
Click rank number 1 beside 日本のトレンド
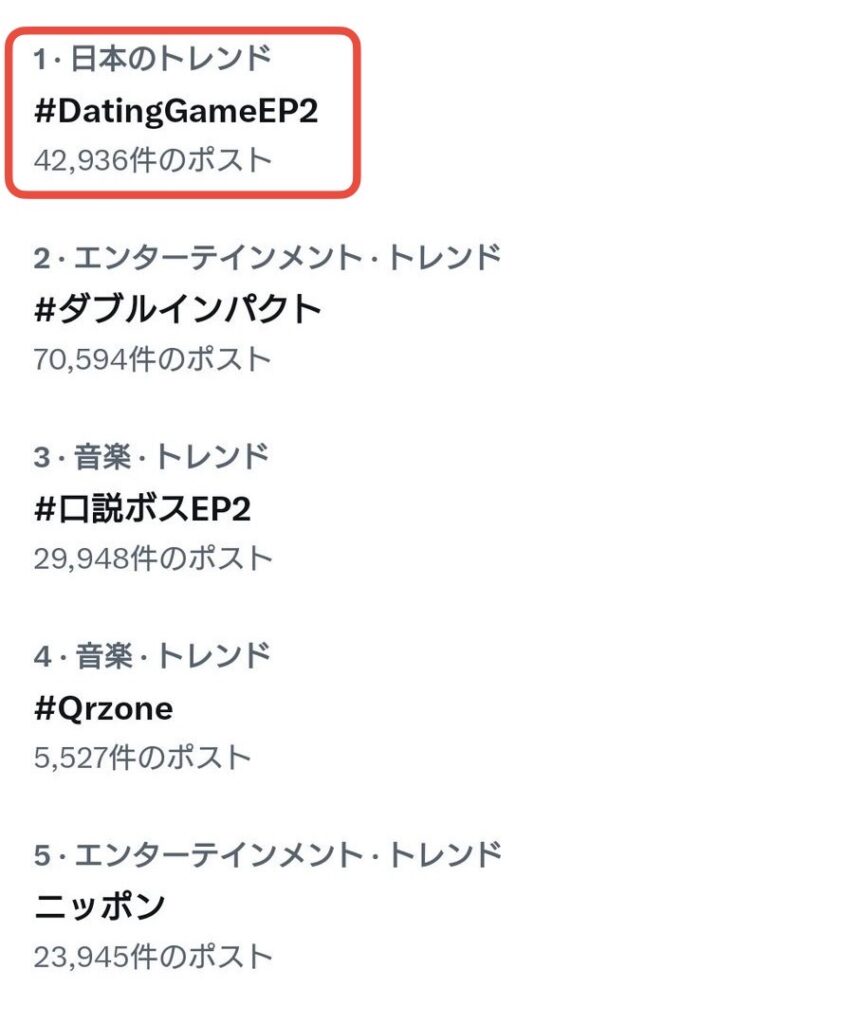40,60
